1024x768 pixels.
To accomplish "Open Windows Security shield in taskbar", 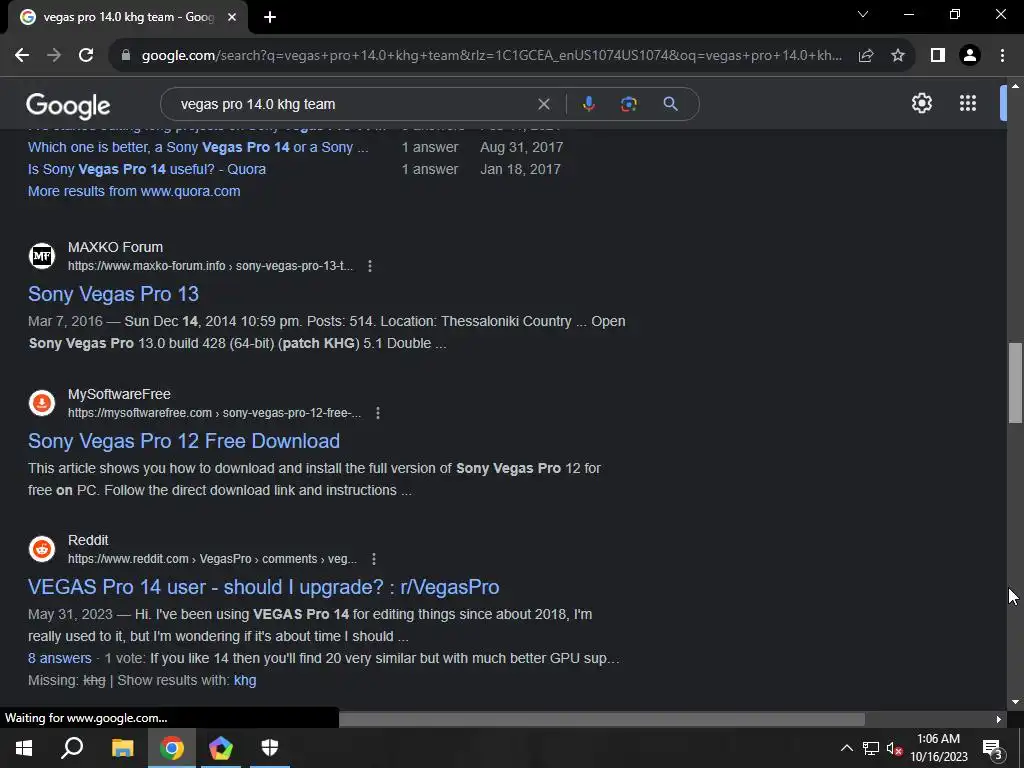I will click(270, 748).
